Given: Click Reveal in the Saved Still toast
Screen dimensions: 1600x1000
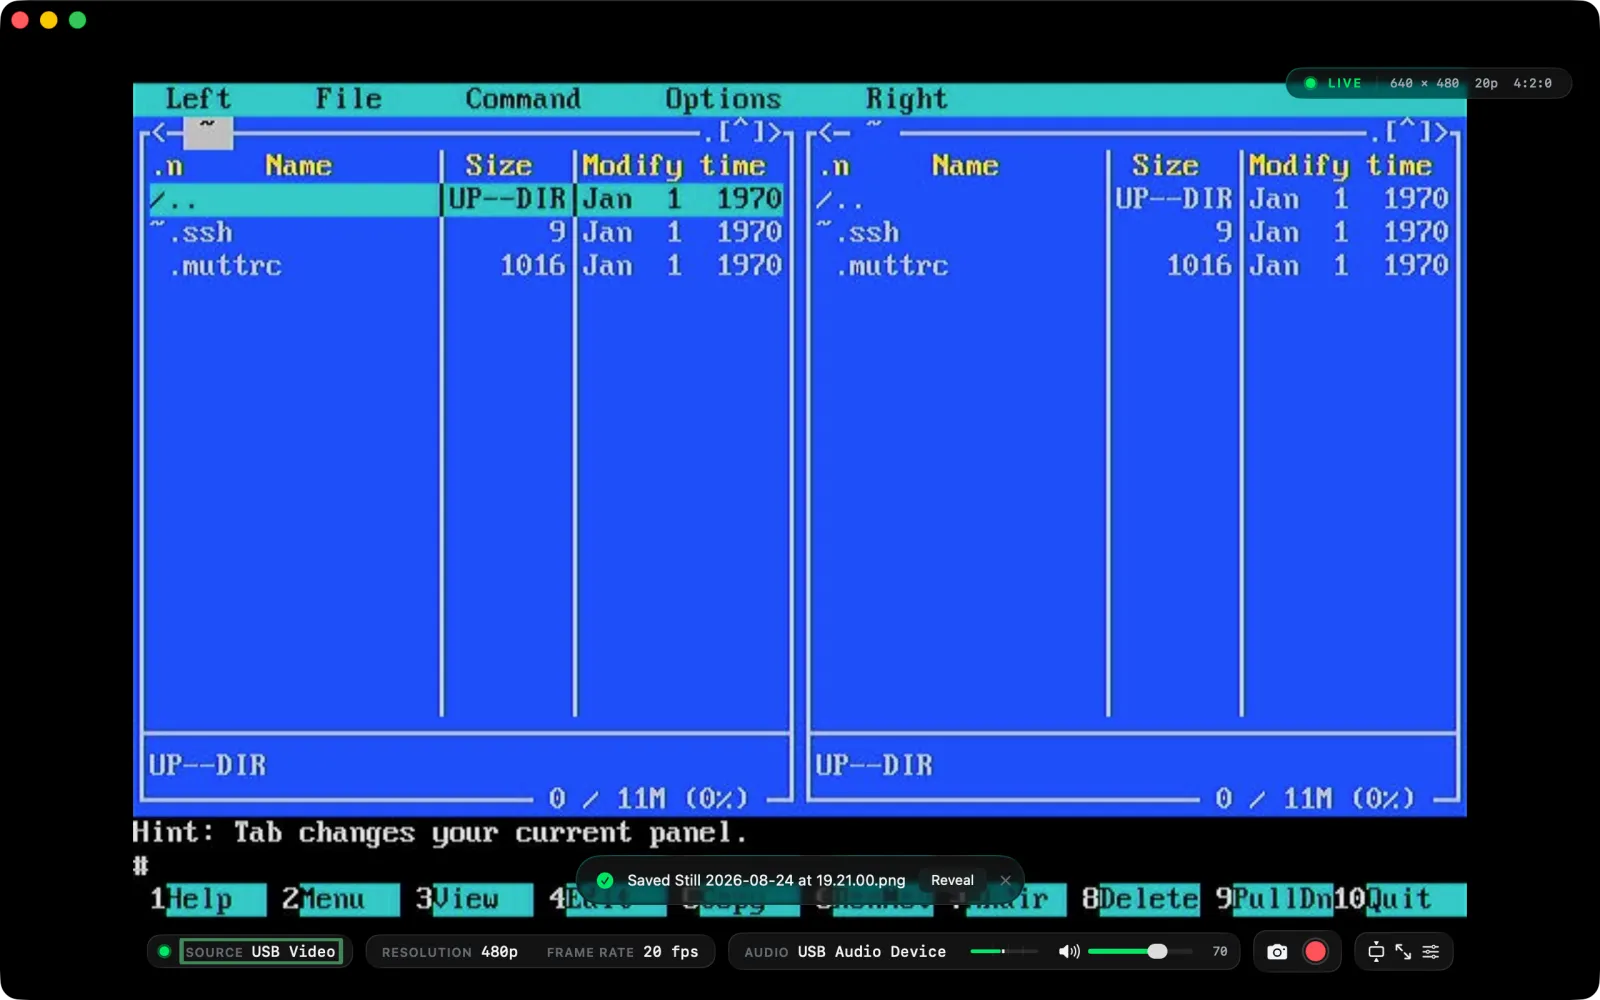Looking at the screenshot, I should tap(952, 880).
